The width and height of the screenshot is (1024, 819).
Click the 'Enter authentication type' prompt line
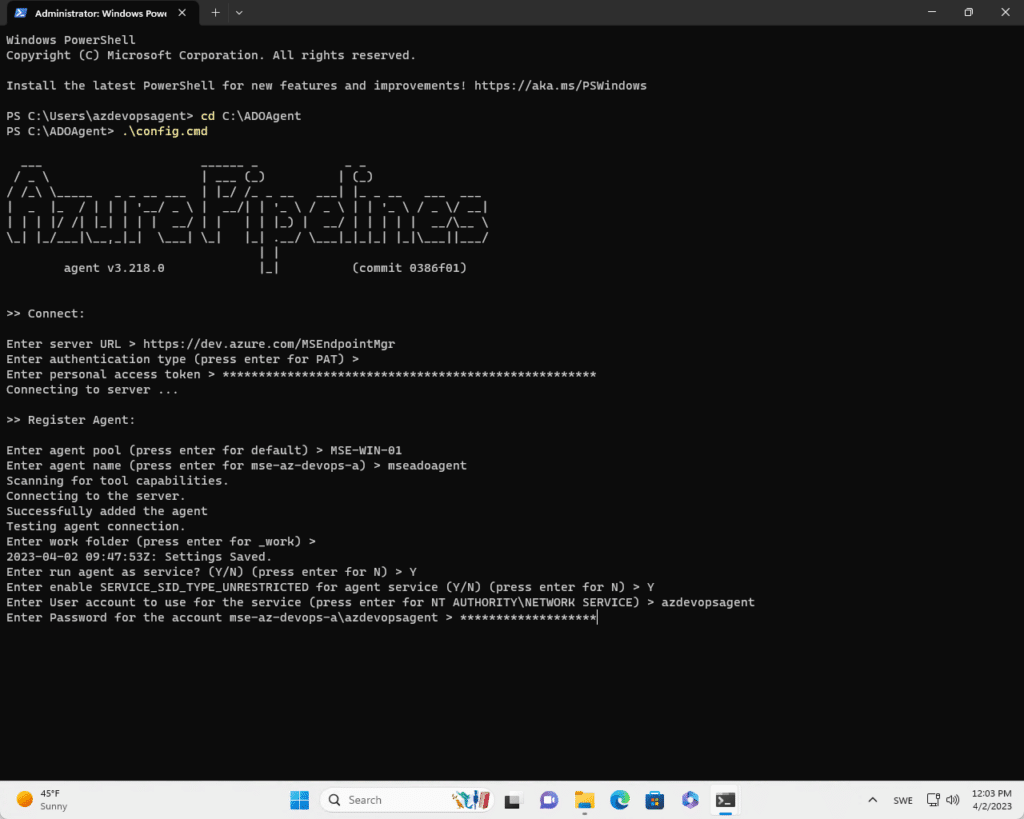tap(183, 359)
